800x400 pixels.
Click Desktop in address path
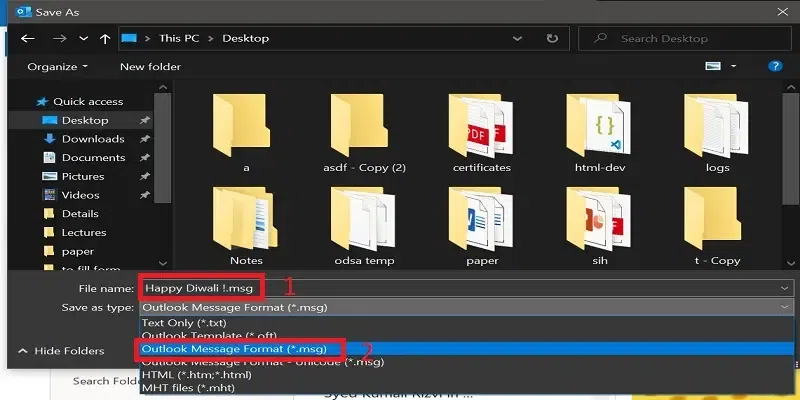(x=245, y=38)
